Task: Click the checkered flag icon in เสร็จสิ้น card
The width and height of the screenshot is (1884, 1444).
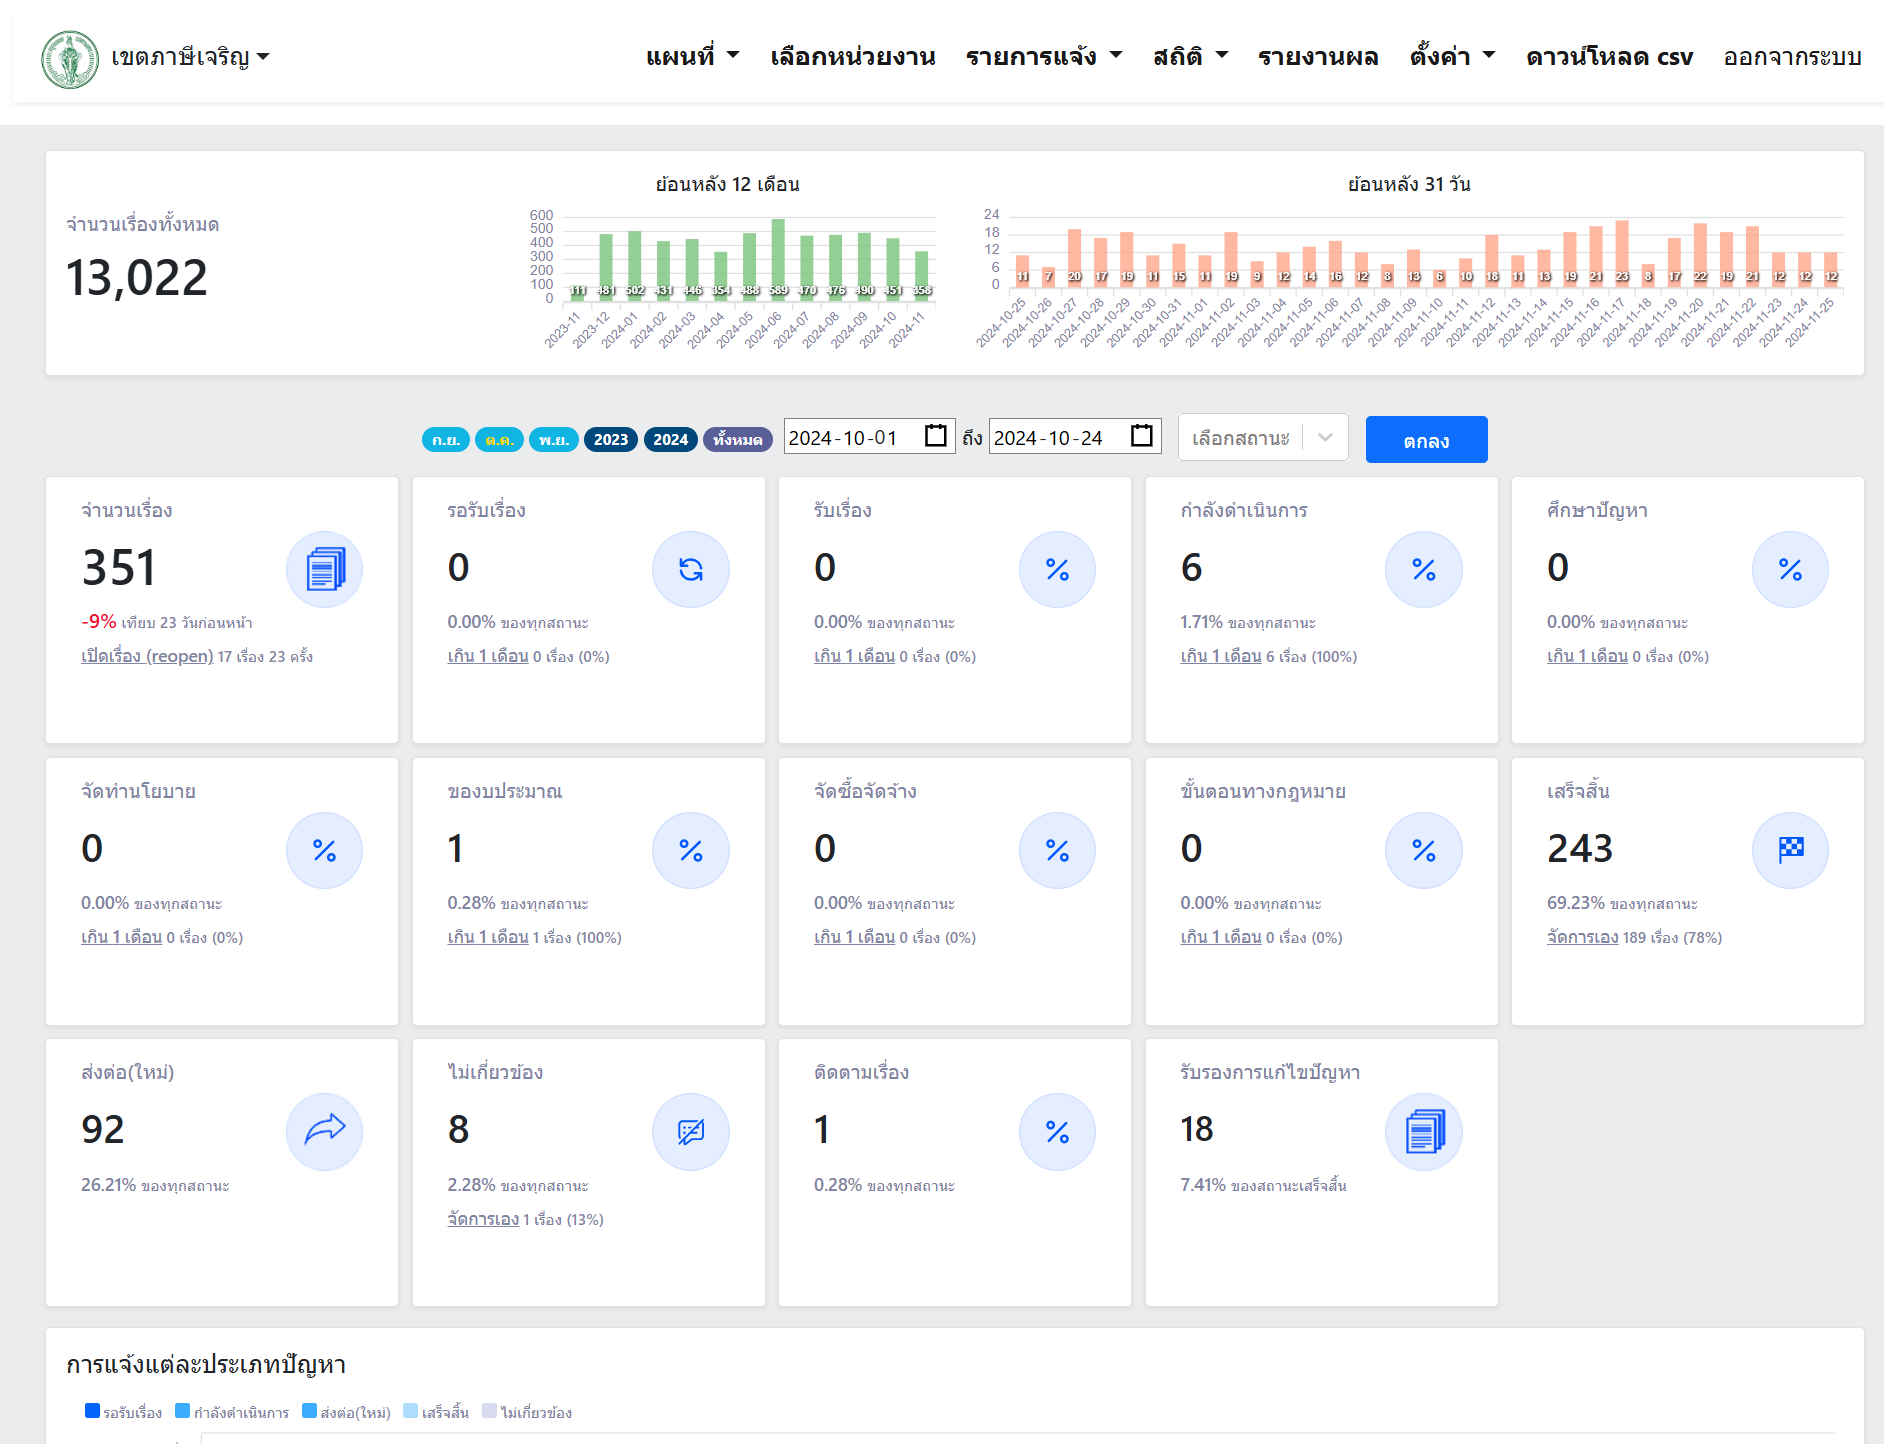Action: point(1789,851)
